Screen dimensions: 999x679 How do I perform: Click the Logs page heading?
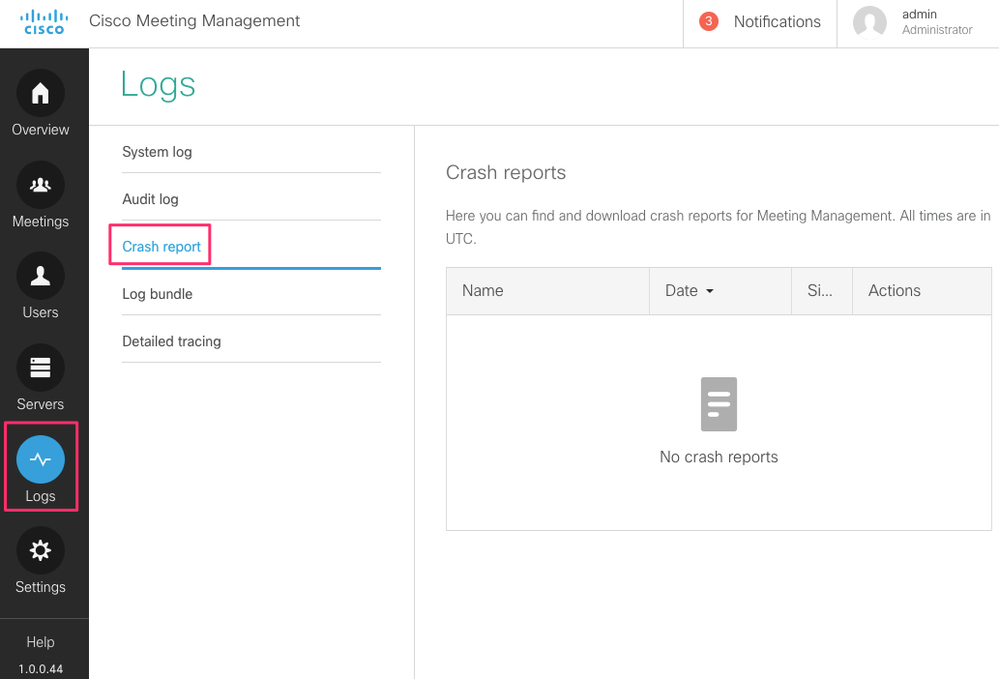158,85
